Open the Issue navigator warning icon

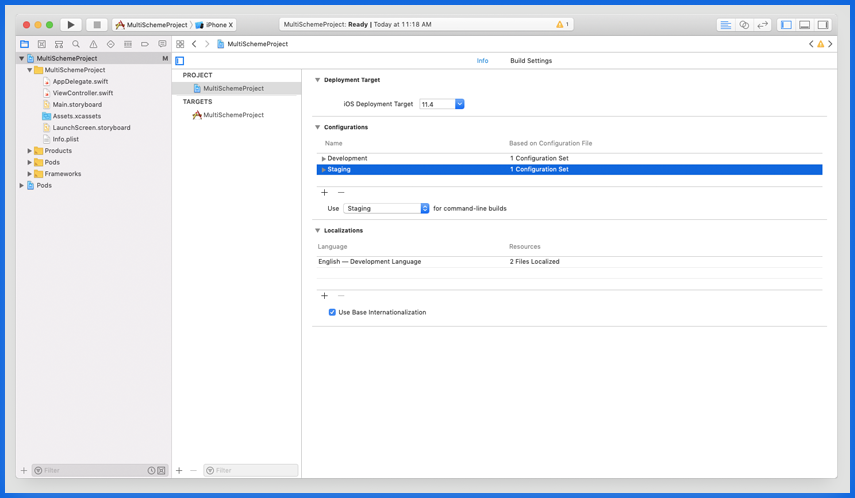pos(93,44)
